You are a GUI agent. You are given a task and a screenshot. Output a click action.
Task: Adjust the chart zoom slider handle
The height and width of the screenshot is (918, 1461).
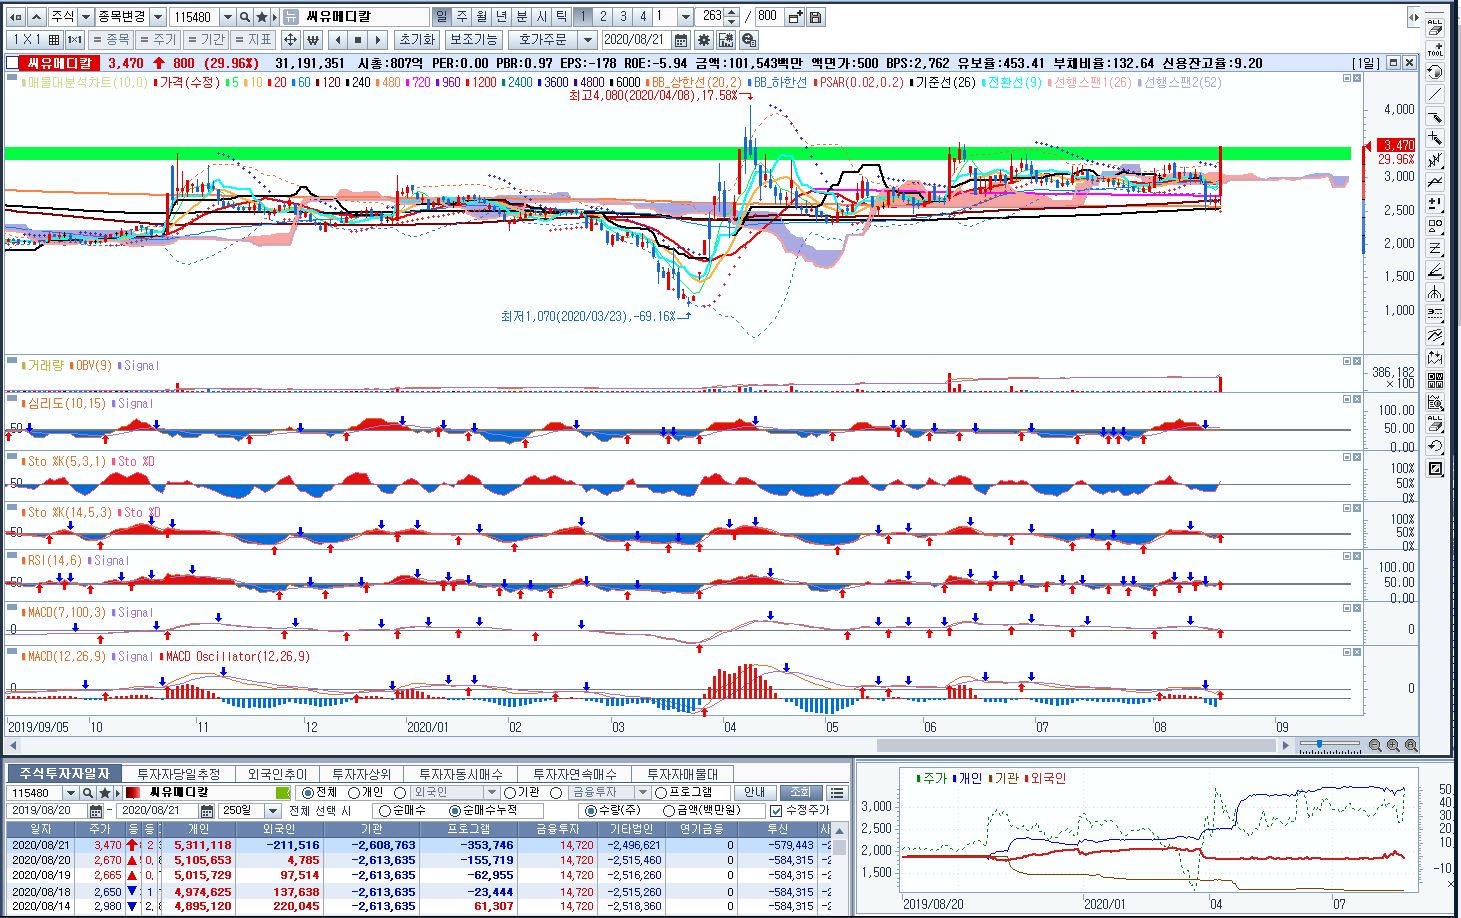tap(1321, 745)
